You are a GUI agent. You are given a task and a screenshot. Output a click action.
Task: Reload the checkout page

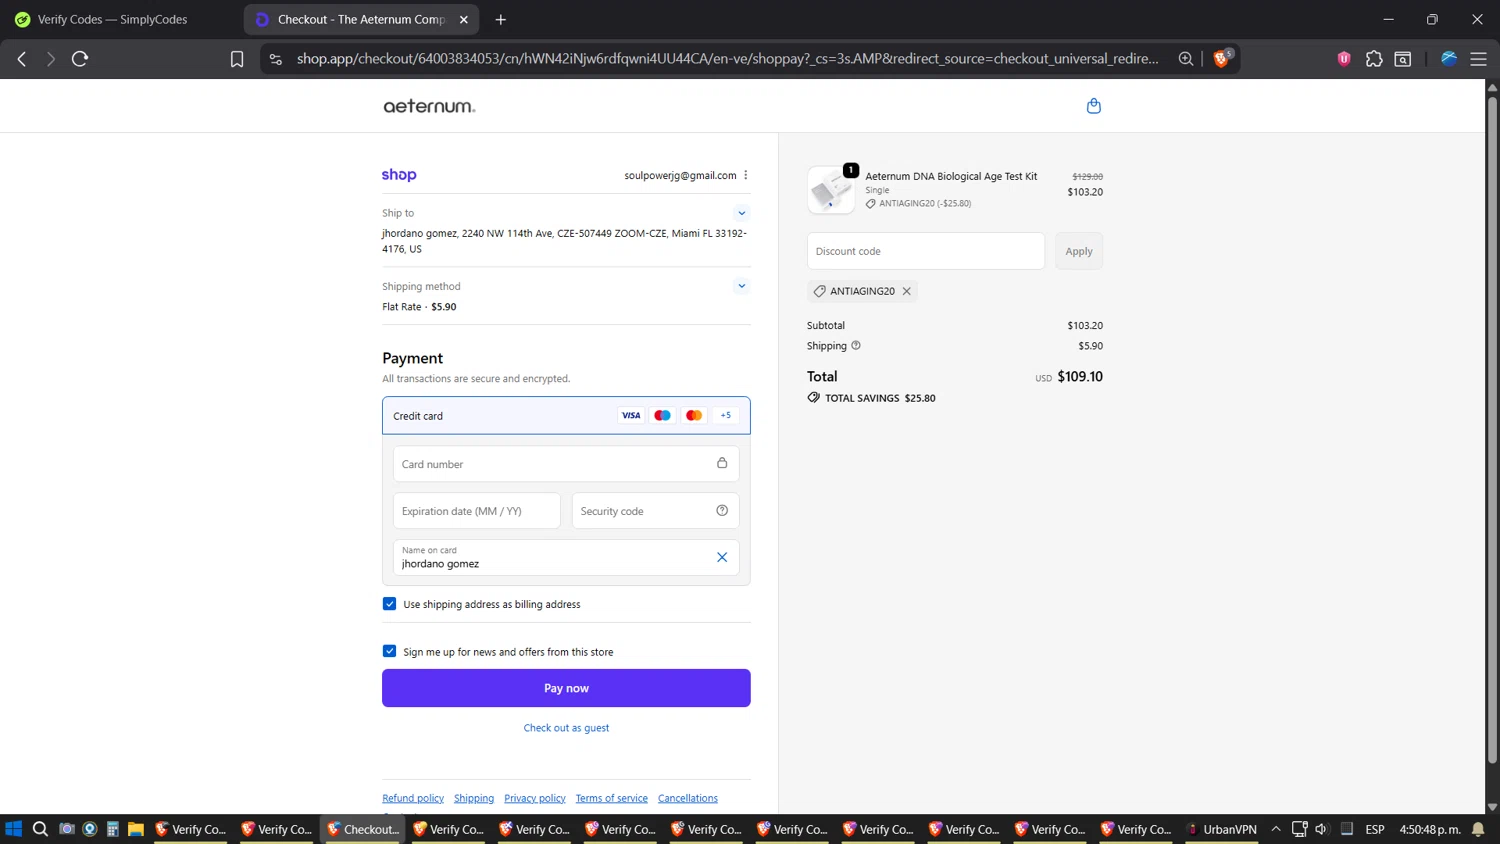pos(80,59)
